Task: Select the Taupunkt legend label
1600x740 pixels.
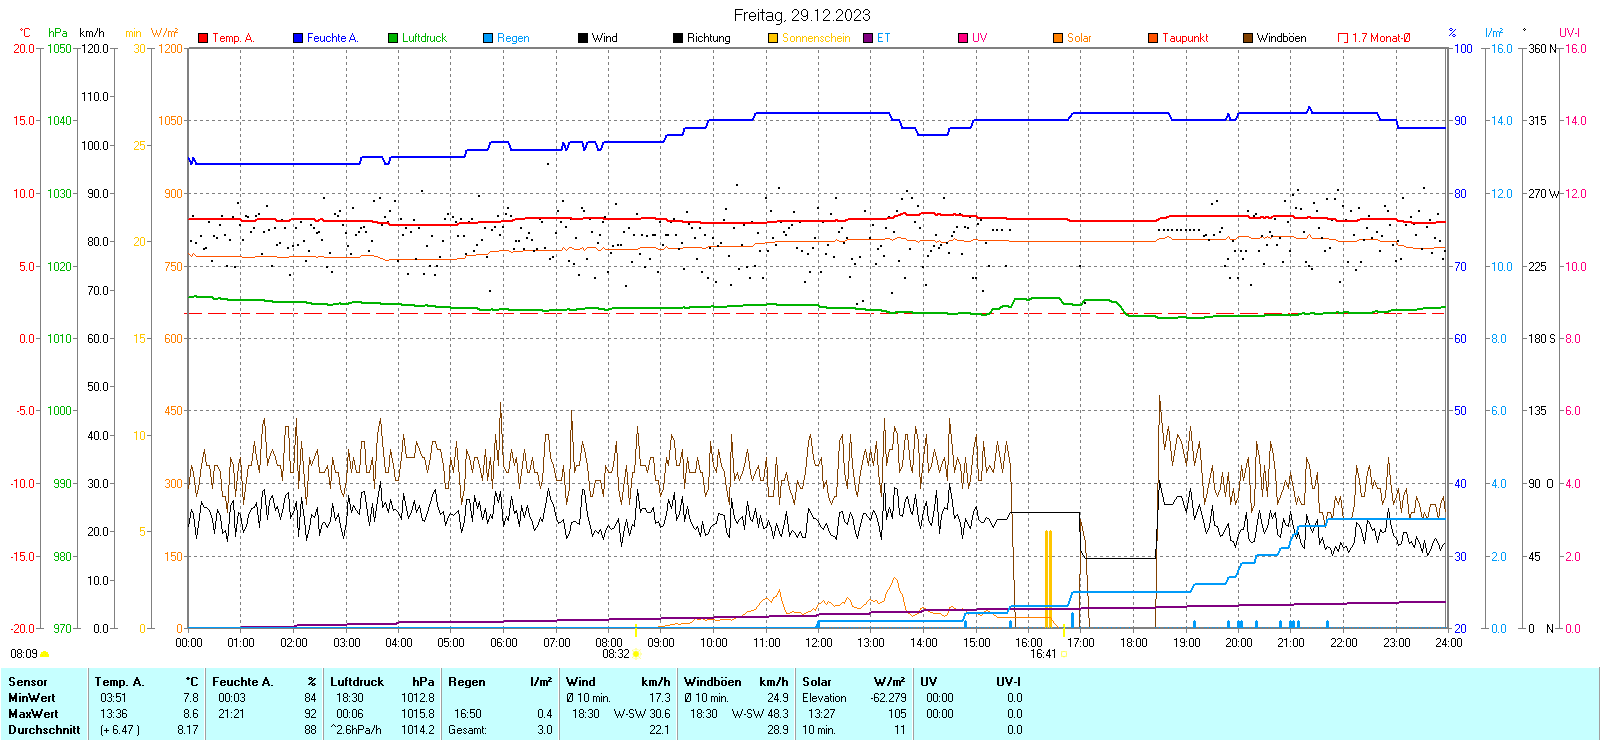Action: pos(1185,38)
